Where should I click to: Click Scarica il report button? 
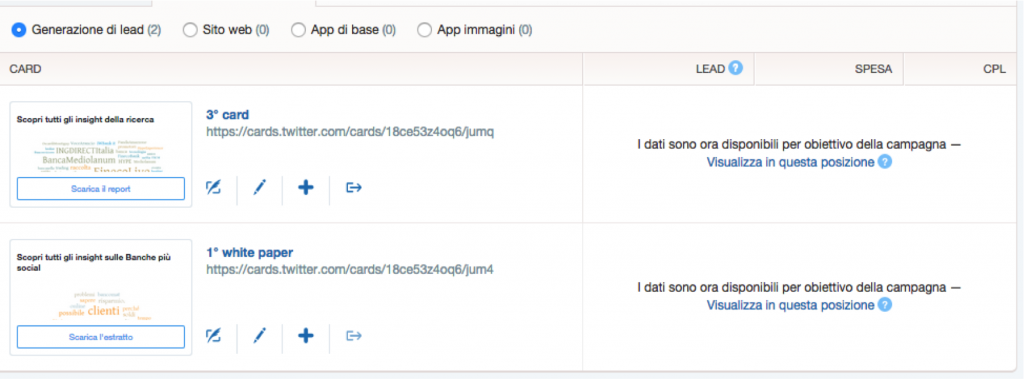(101, 189)
